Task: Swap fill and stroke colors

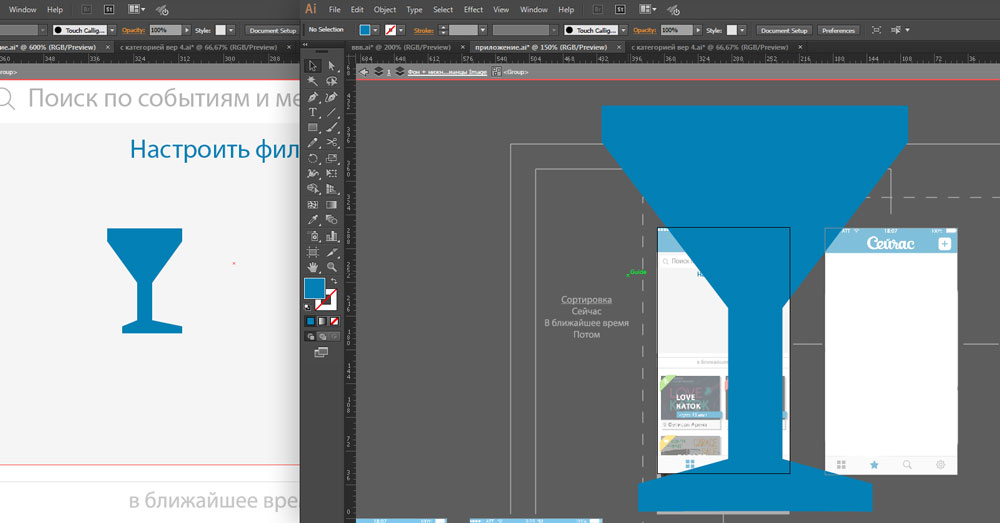Action: click(x=334, y=281)
